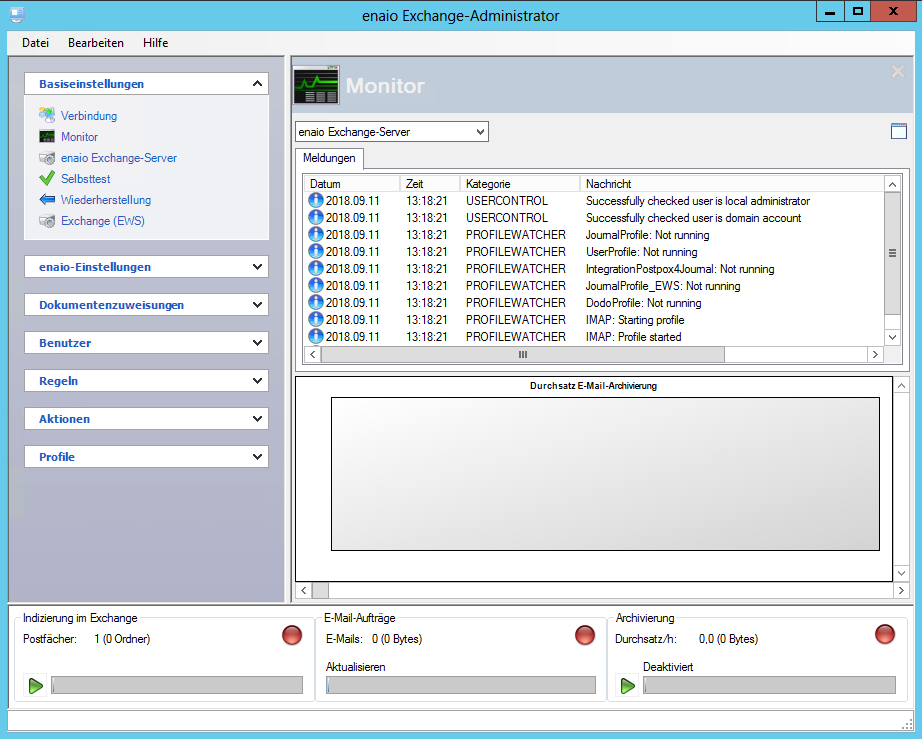Click the application icon in title bar
Screen dimensions: 922x739
click(x=17, y=15)
